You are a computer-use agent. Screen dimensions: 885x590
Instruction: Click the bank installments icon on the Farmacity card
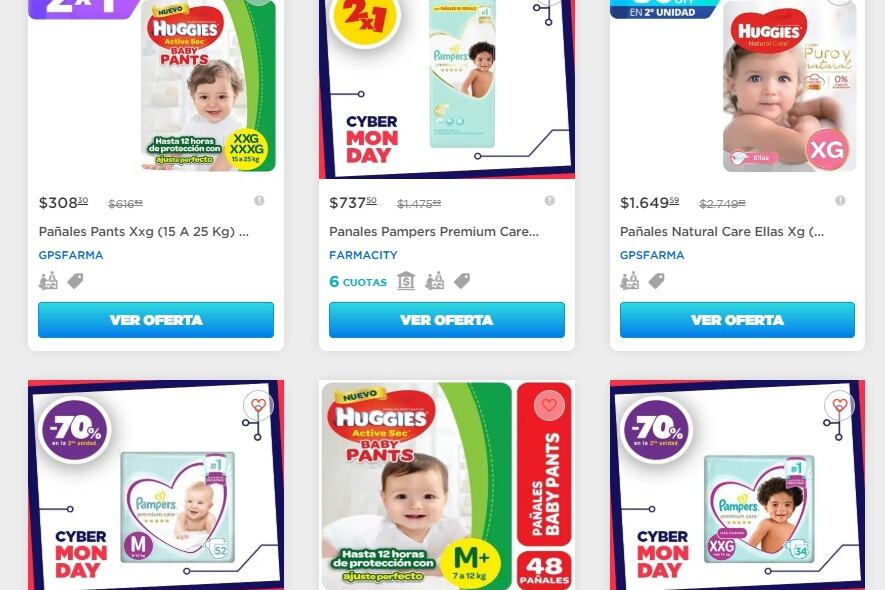(x=406, y=281)
